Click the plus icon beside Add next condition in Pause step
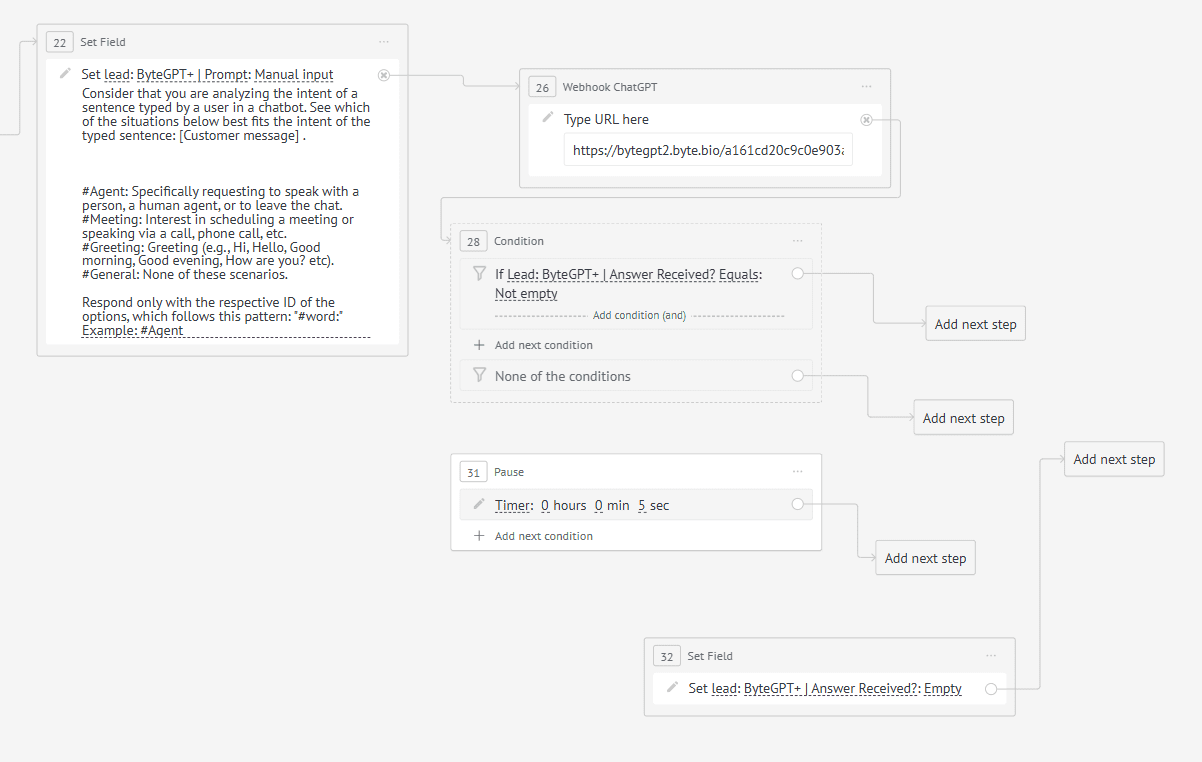The height and width of the screenshot is (762, 1202). tap(479, 536)
